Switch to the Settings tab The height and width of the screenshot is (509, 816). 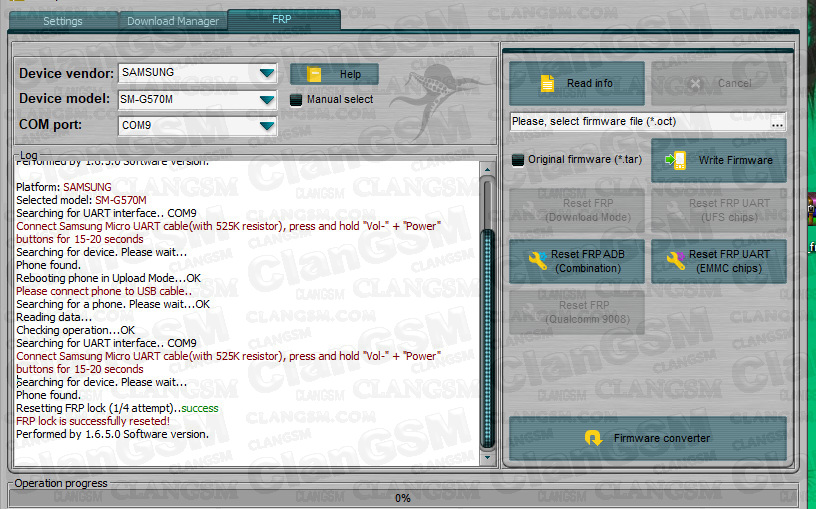point(63,21)
